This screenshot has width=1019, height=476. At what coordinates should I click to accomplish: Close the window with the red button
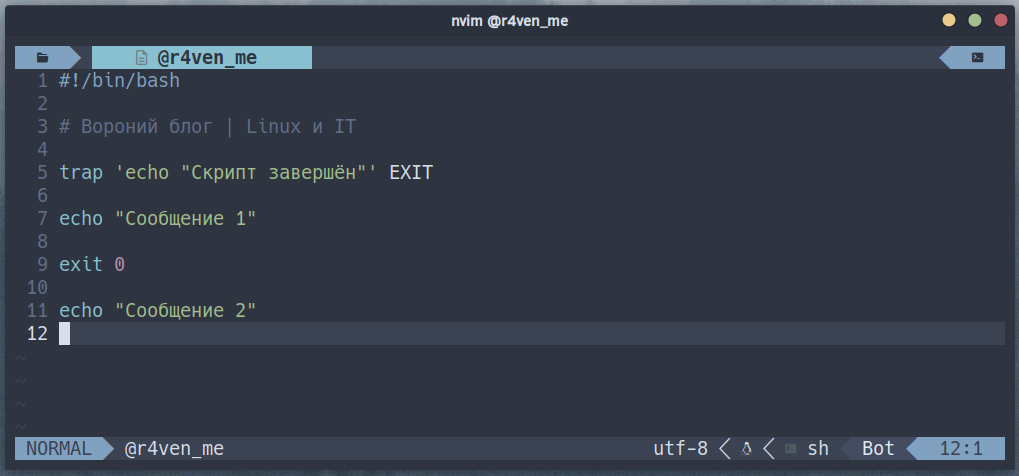tap(1001, 20)
